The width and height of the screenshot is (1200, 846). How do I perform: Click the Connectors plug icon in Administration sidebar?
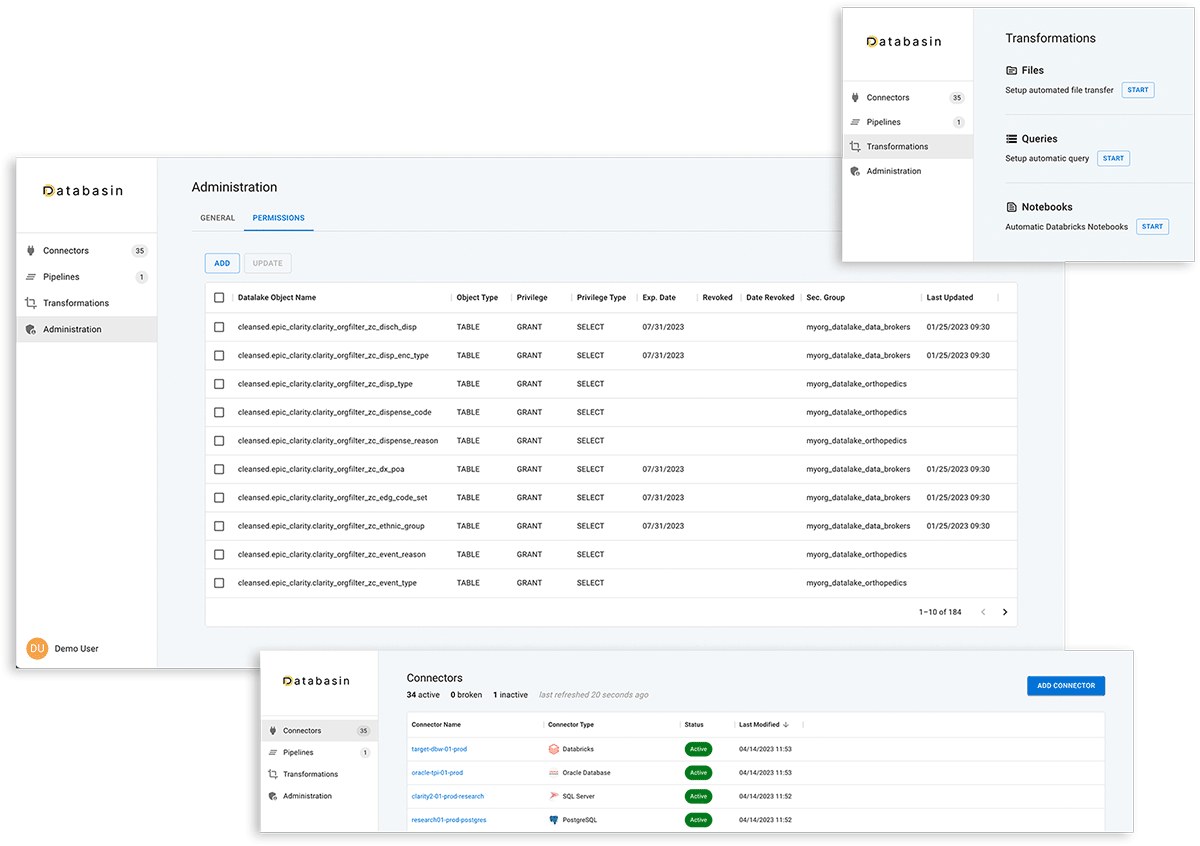click(31, 251)
